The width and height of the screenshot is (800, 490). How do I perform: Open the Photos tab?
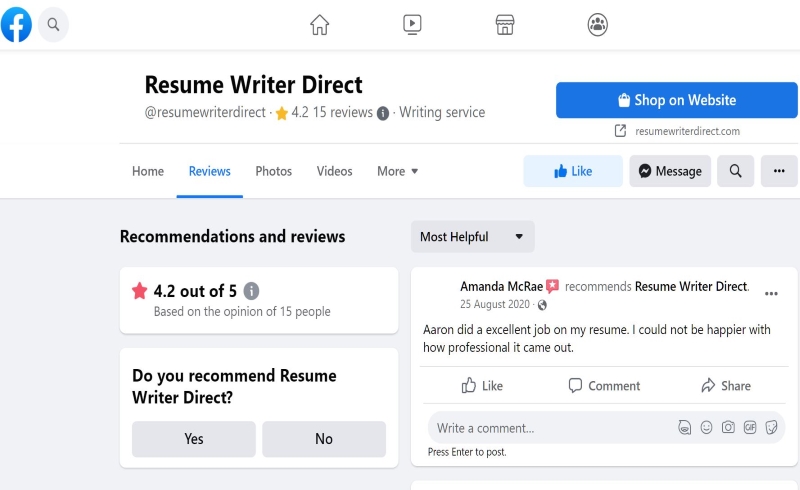(x=273, y=171)
